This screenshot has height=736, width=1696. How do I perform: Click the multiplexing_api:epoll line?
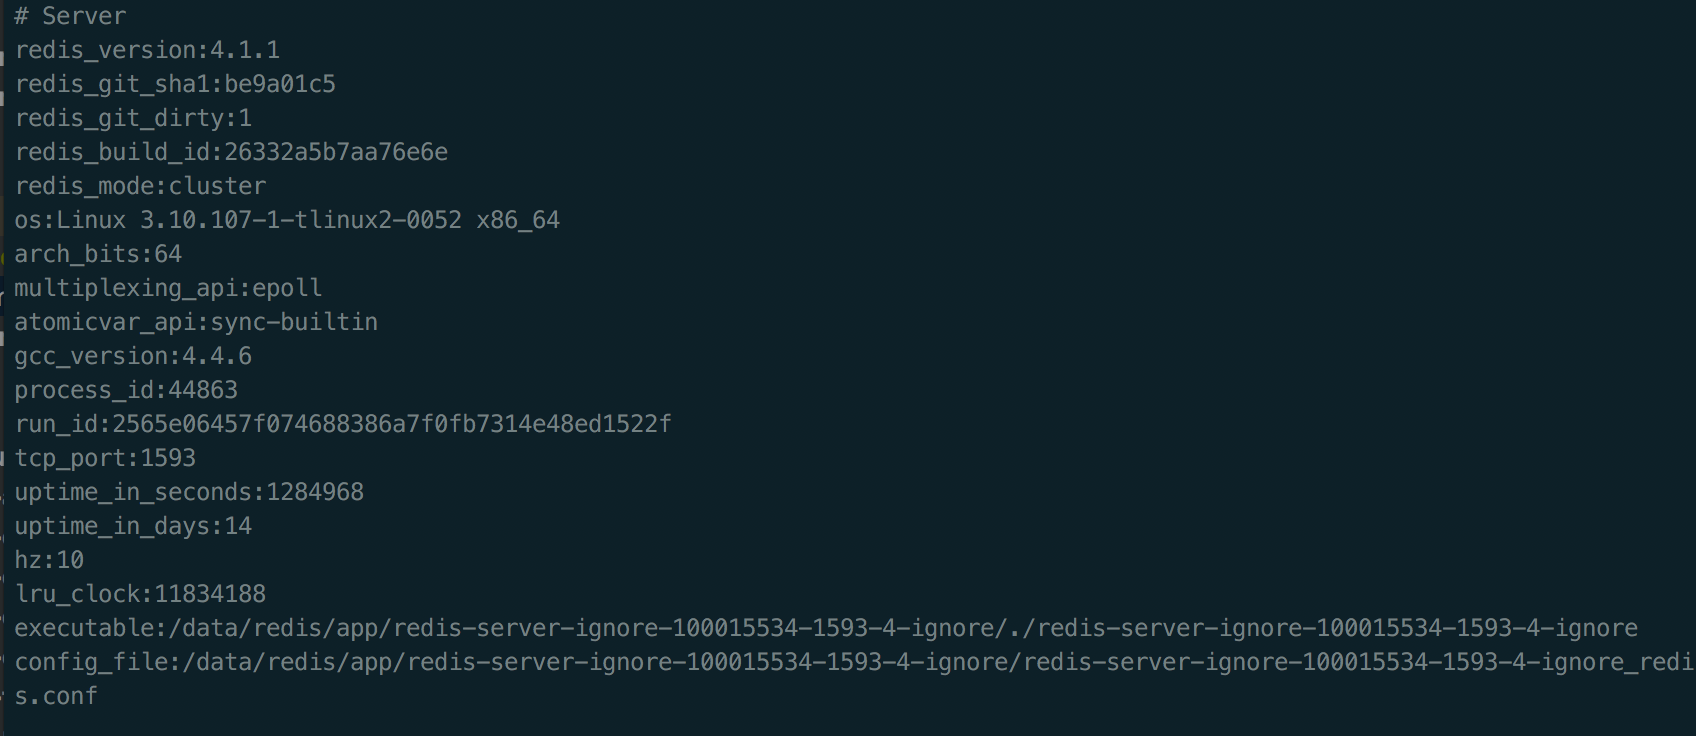click(x=168, y=288)
